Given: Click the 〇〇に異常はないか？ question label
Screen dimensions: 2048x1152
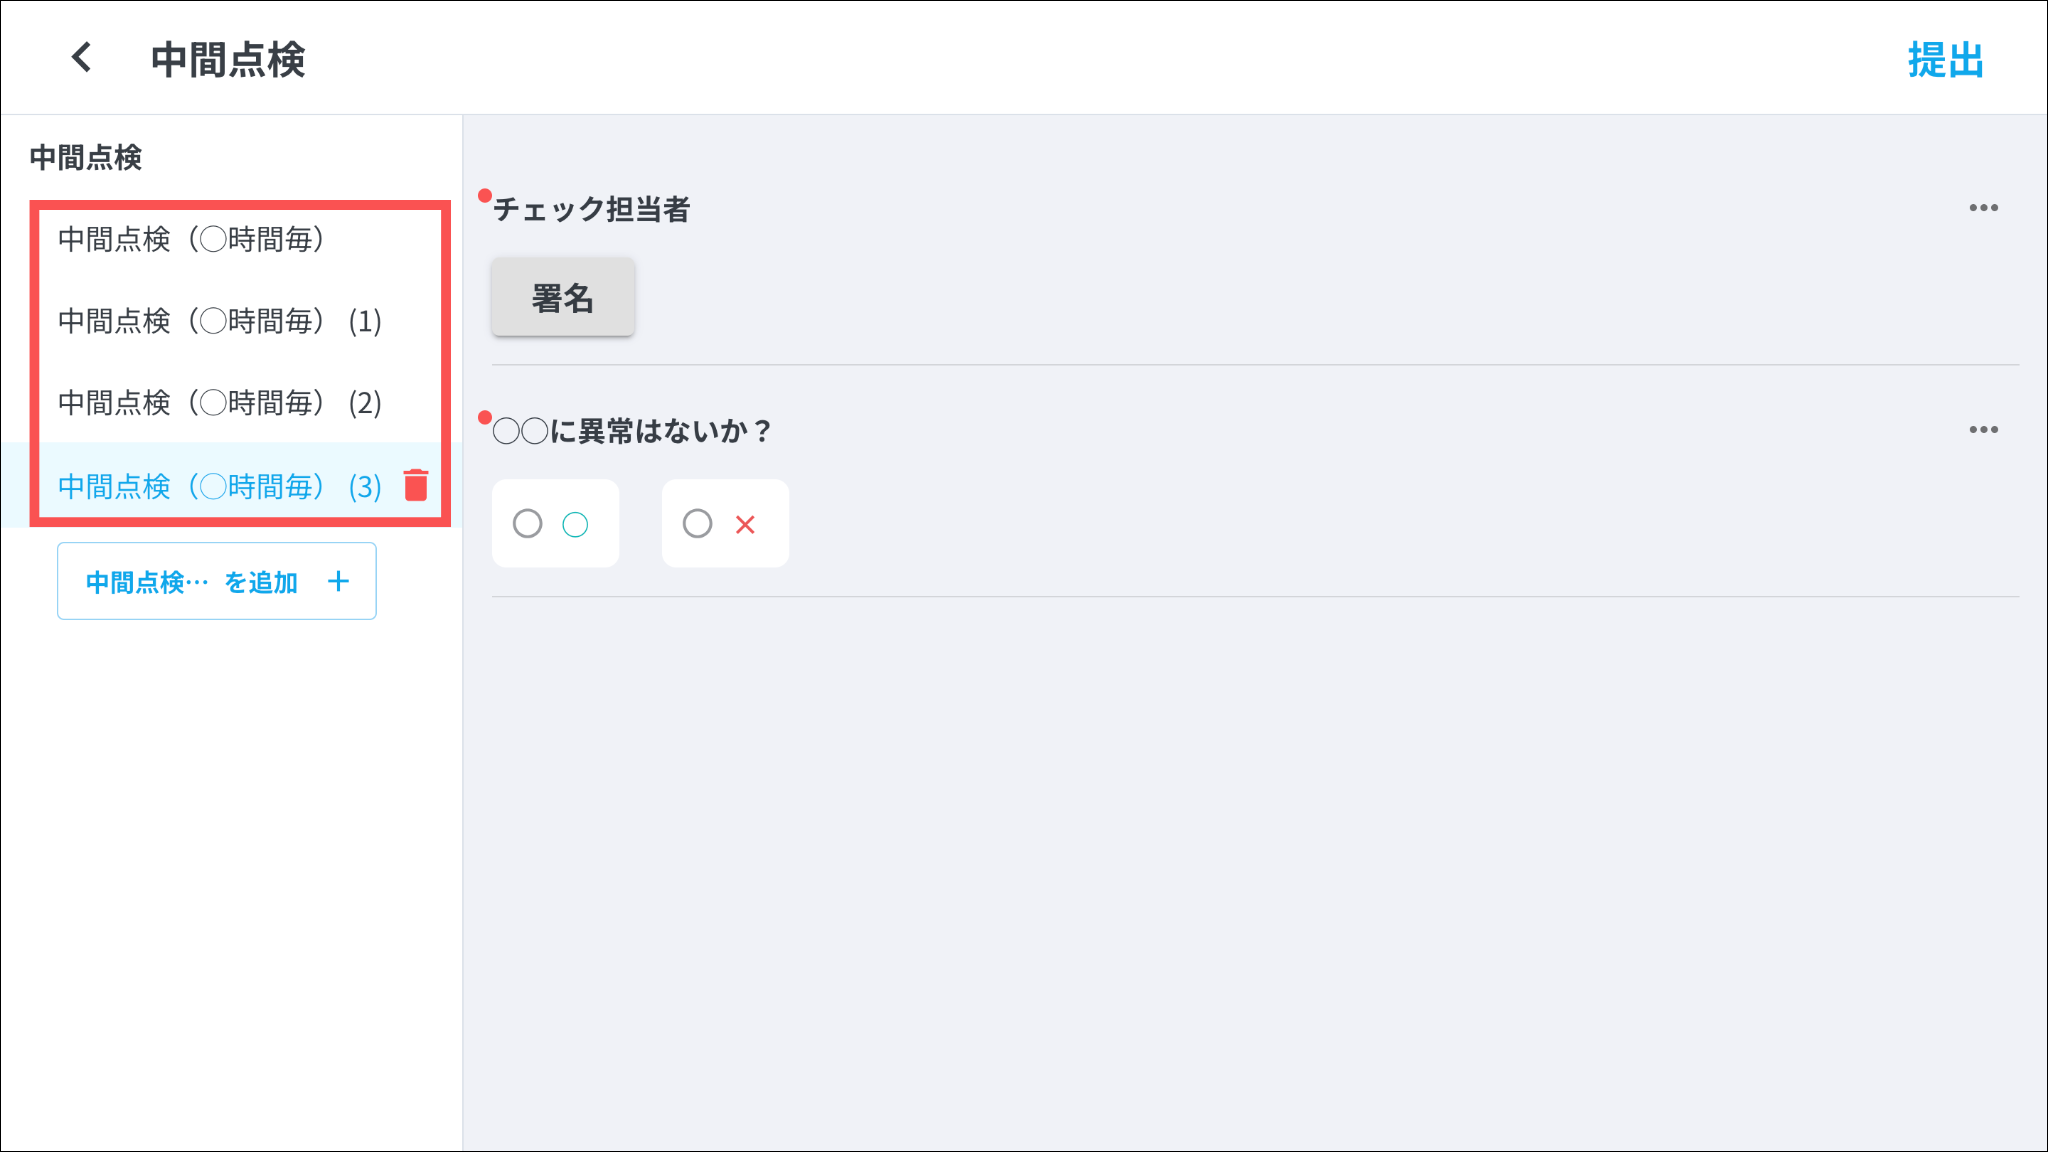Looking at the screenshot, I should pyautogui.click(x=632, y=431).
